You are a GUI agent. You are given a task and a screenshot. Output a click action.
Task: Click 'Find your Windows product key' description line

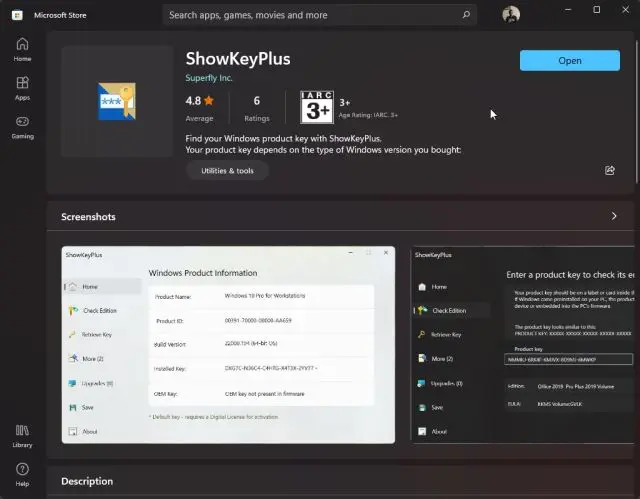[x=283, y=138]
